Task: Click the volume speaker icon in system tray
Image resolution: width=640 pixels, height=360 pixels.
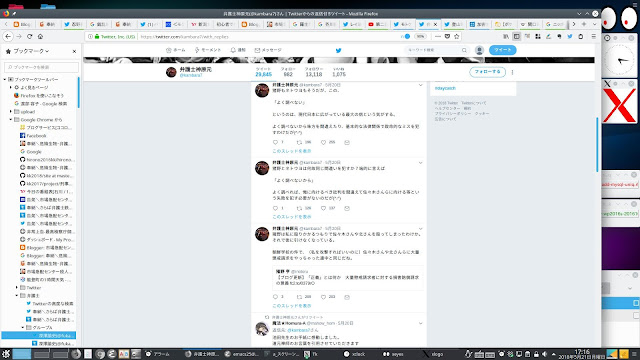Action: point(544,354)
